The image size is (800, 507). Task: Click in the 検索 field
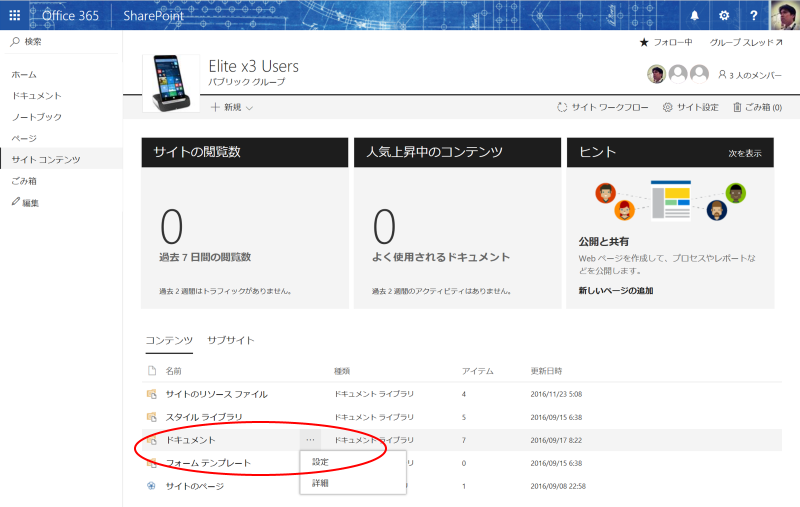tap(61, 41)
